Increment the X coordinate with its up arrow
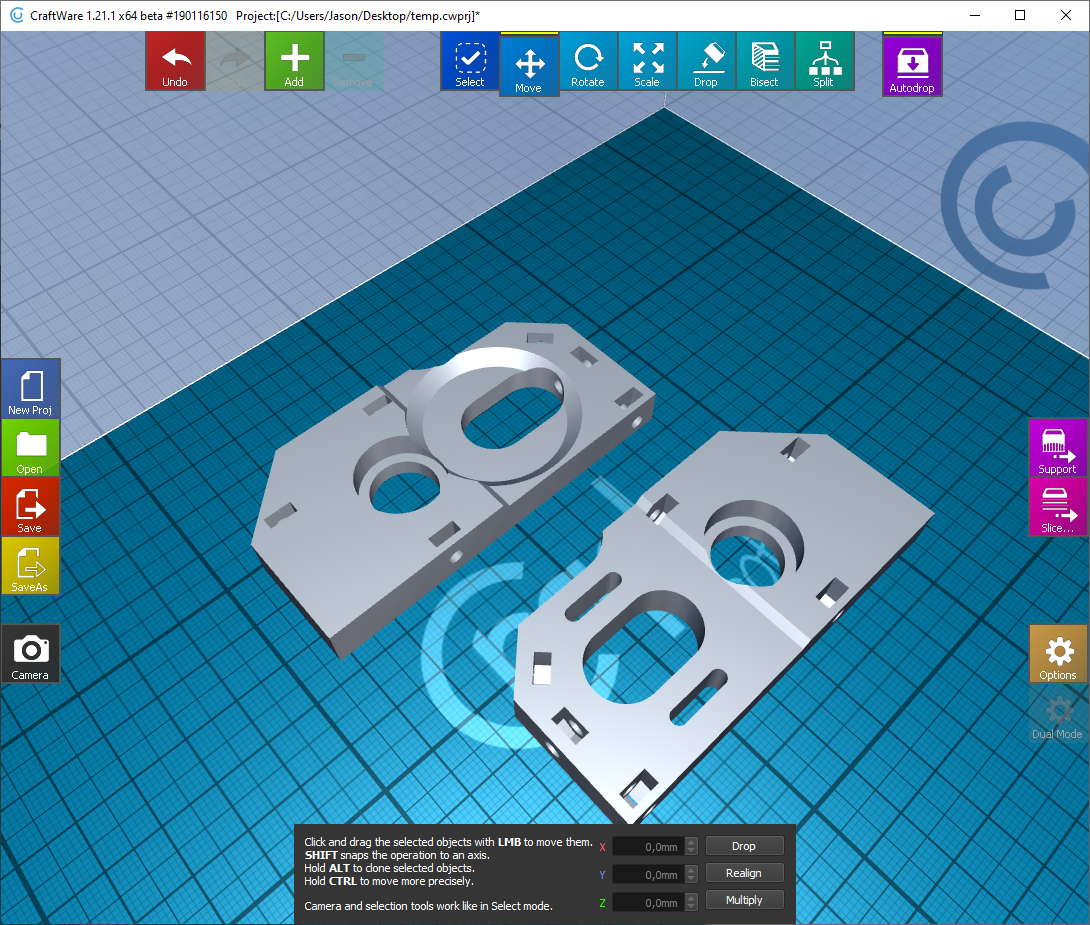This screenshot has width=1090, height=925. tap(690, 841)
